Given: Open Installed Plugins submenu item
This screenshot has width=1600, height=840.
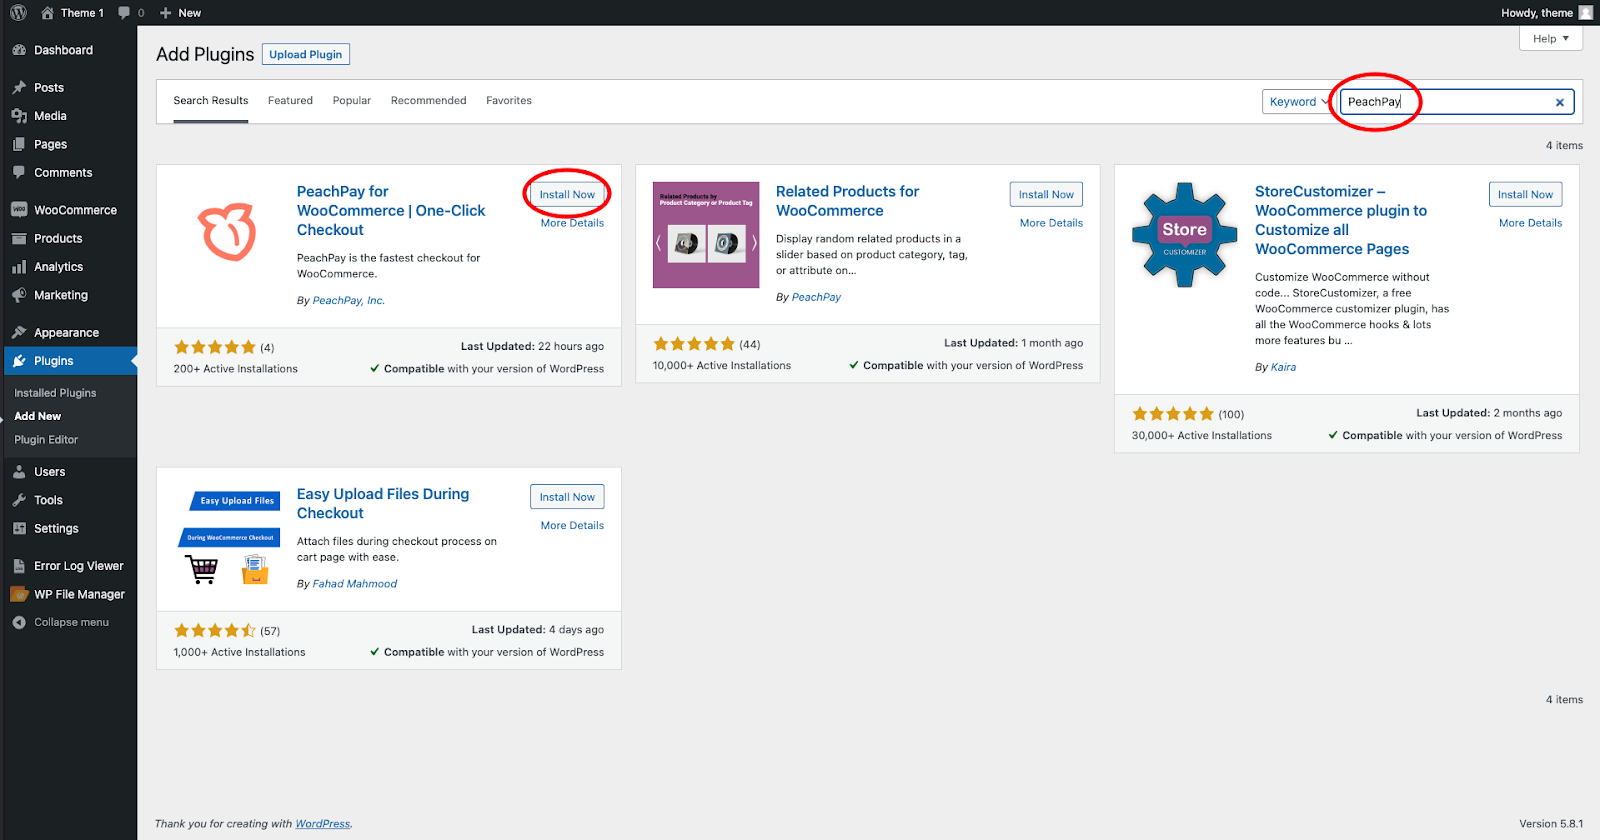Looking at the screenshot, I should 56,393.
